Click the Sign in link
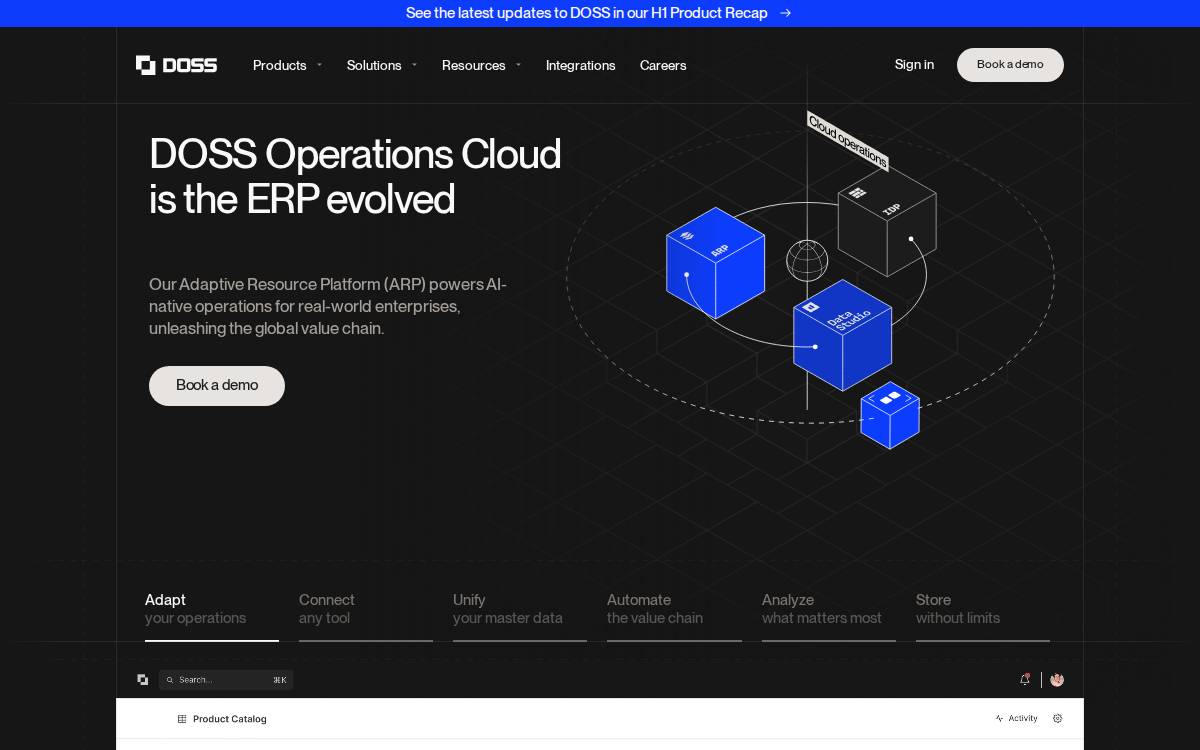1200x750 pixels. [914, 64]
